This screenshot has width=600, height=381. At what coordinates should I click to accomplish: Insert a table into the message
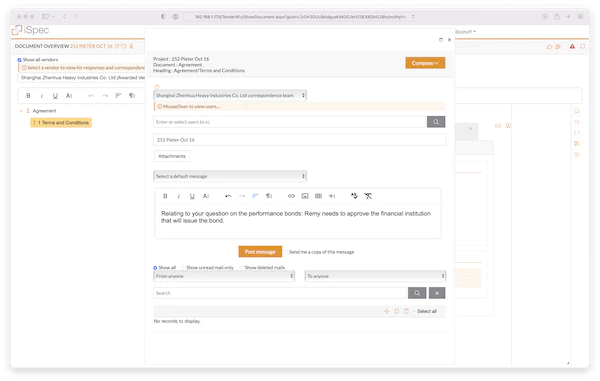[x=318, y=196]
